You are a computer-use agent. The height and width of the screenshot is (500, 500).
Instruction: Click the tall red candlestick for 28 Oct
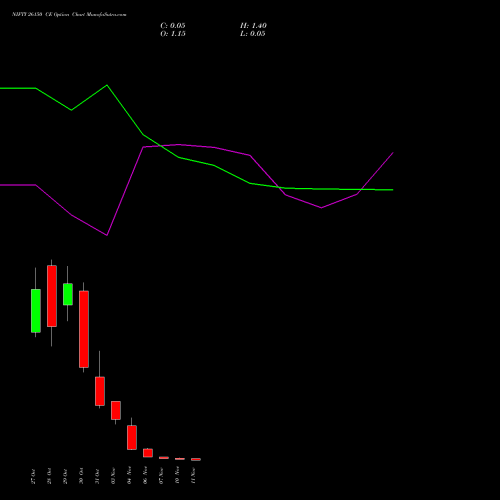point(52,296)
